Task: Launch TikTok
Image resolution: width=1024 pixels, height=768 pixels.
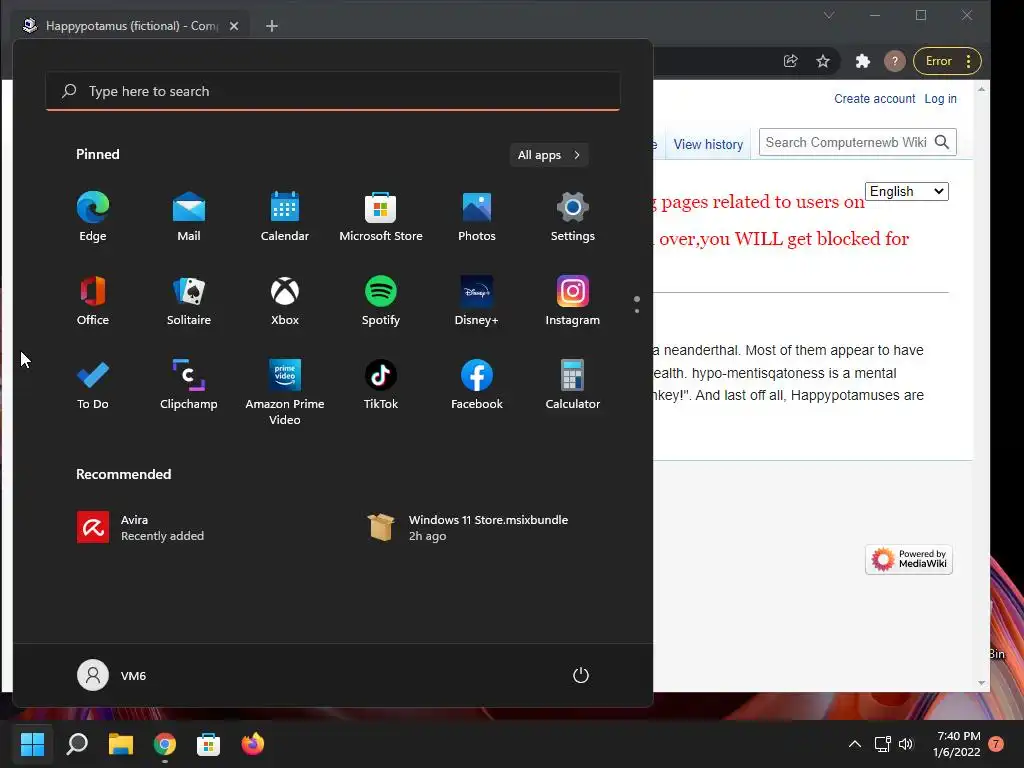Action: pos(381,385)
